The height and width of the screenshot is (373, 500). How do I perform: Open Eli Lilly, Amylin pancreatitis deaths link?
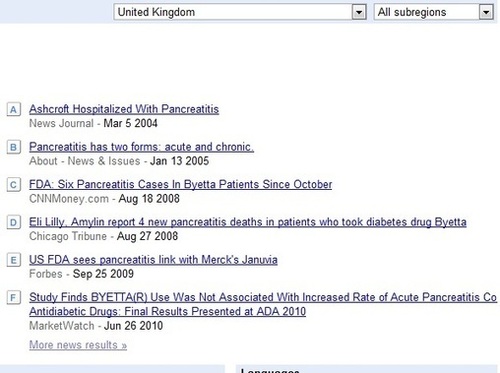(x=248, y=222)
